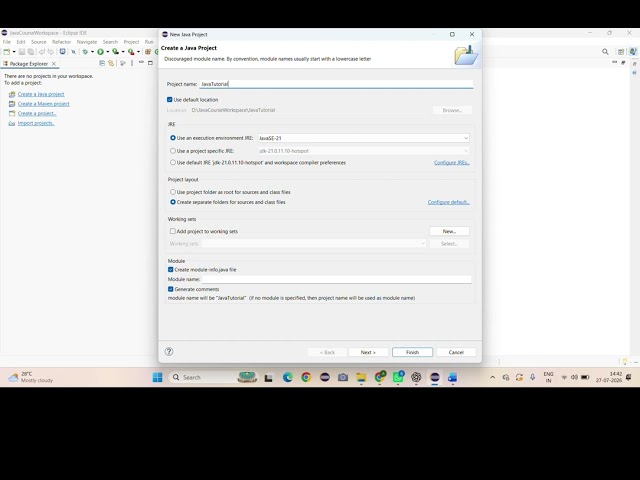Close the Package Explorer tab
Screen dimensions: 640x480
click(x=54, y=64)
